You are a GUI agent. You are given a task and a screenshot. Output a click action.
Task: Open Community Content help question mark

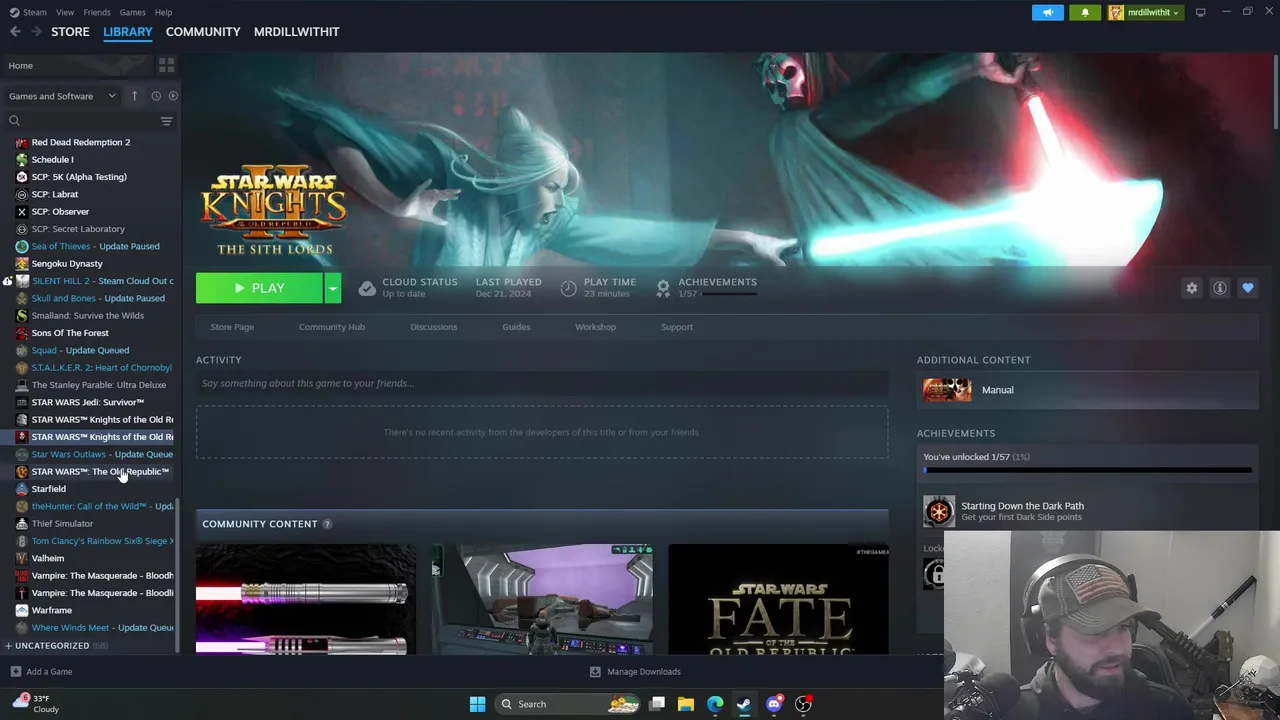pos(327,524)
